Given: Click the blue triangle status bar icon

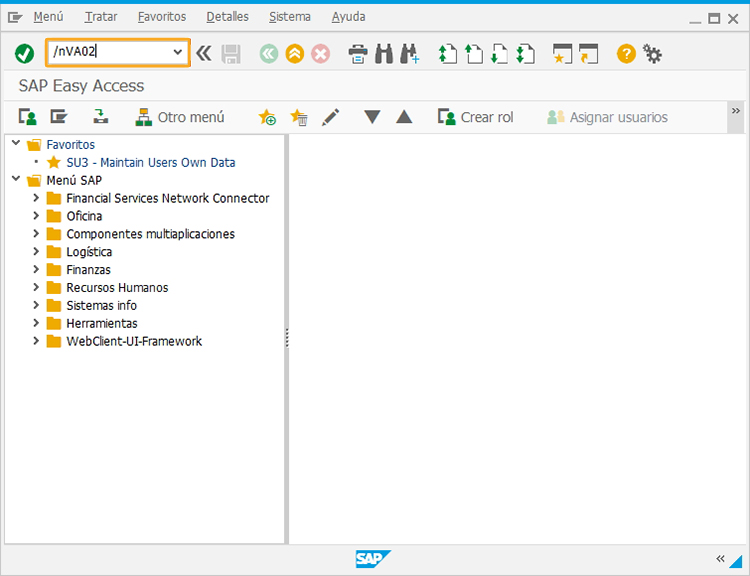Looking at the screenshot, I should point(736,561).
